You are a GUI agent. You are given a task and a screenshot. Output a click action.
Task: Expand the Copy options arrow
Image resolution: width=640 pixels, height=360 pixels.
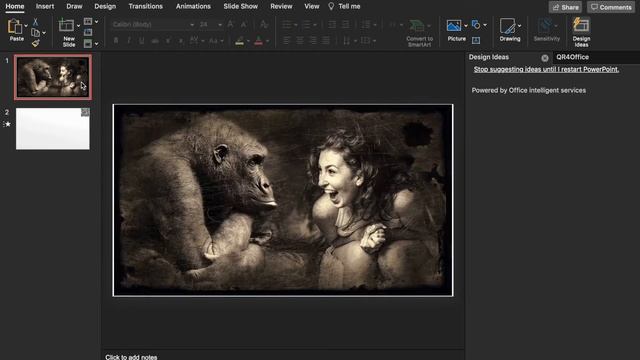point(44,33)
